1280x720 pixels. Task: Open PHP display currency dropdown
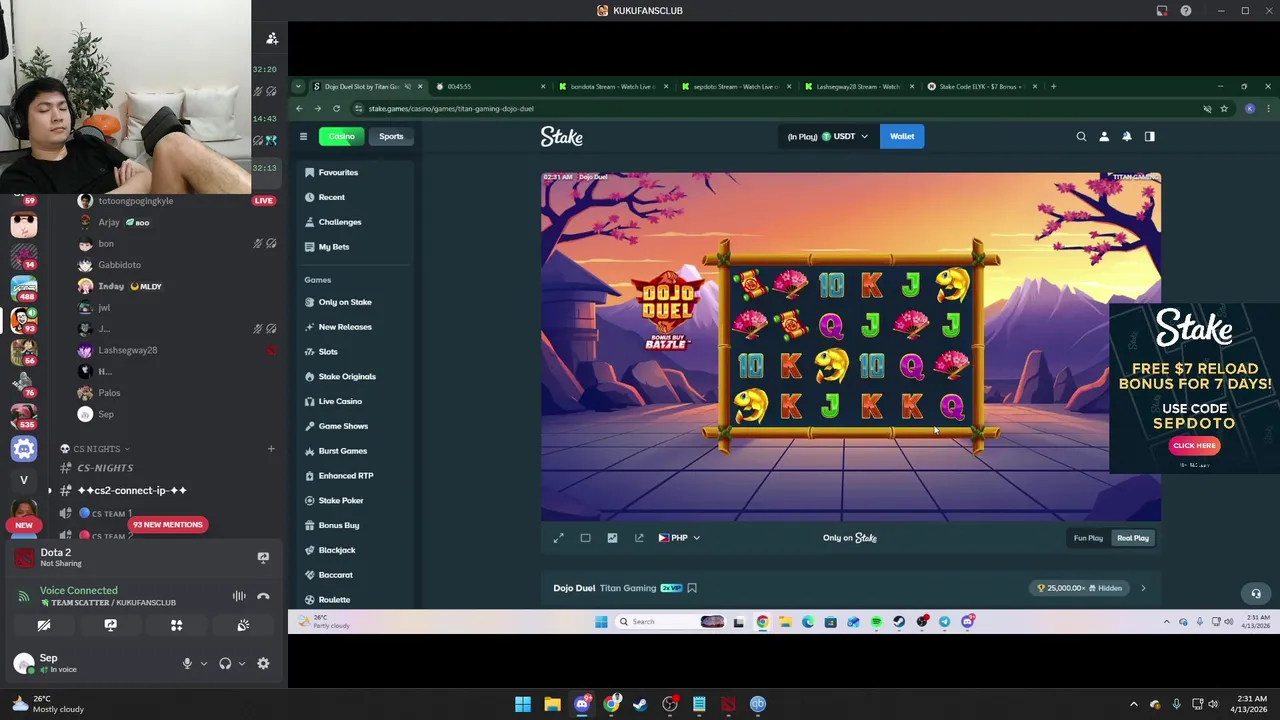(679, 538)
